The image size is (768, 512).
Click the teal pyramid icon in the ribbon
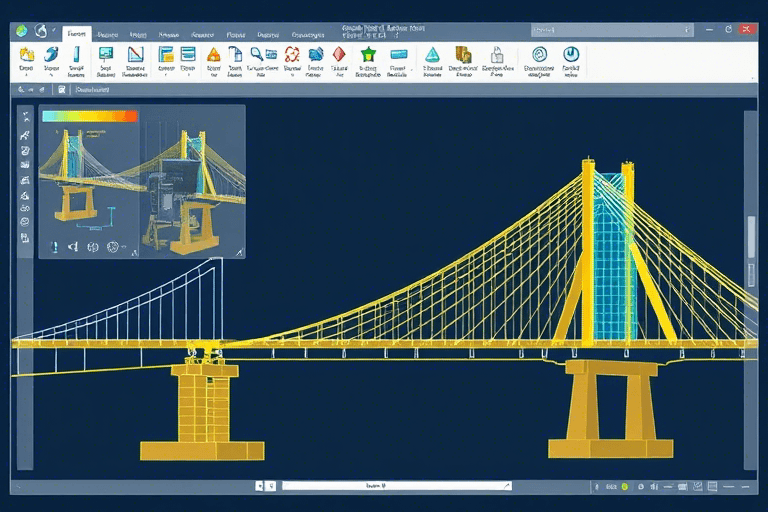pos(432,55)
